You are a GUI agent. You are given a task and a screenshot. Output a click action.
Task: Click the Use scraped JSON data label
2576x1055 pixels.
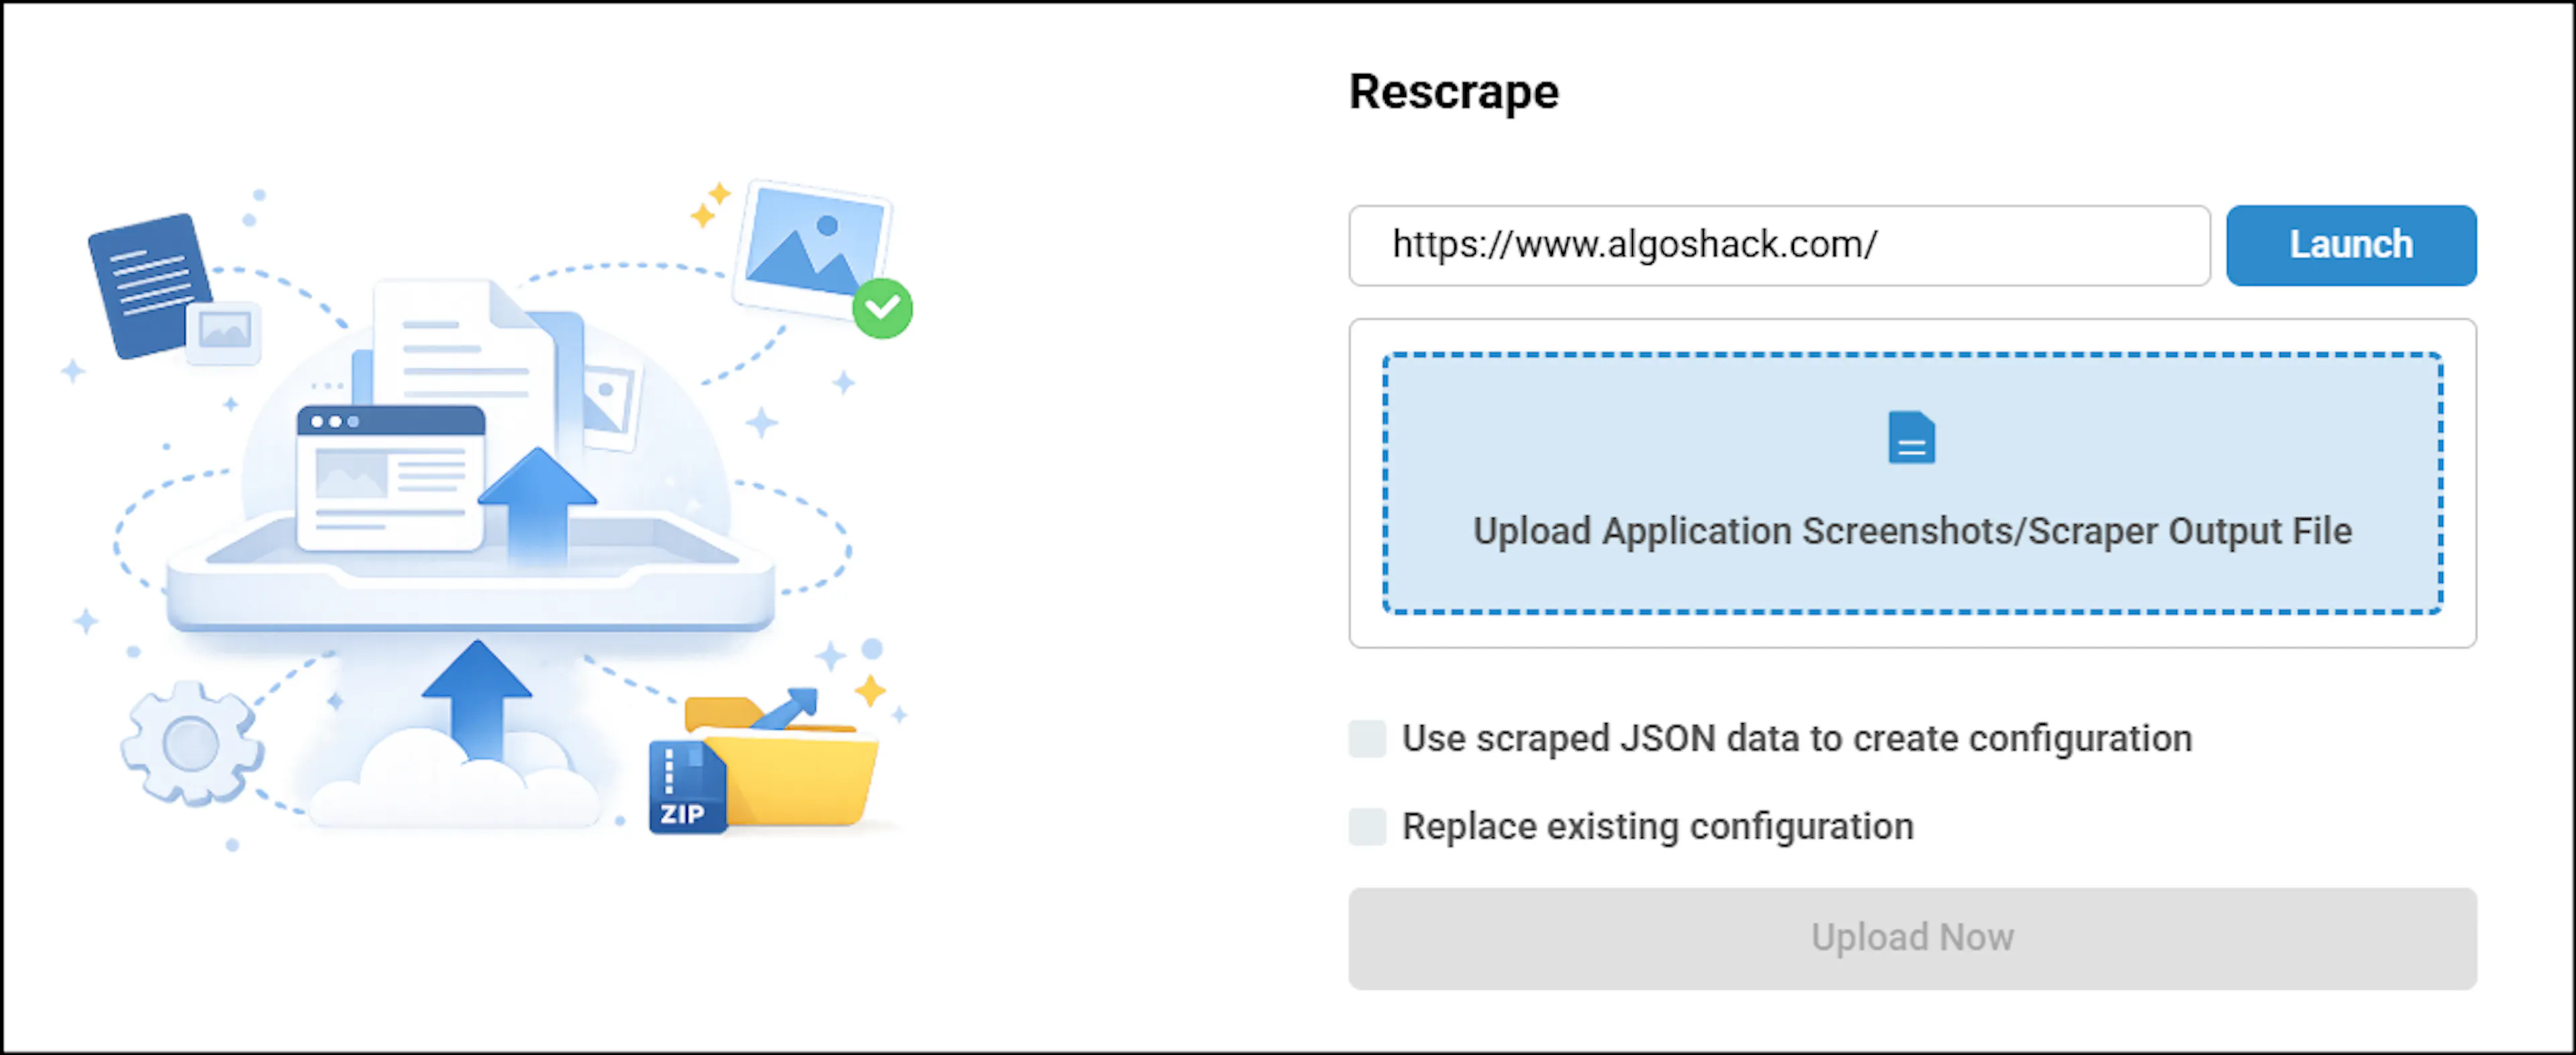1797,739
